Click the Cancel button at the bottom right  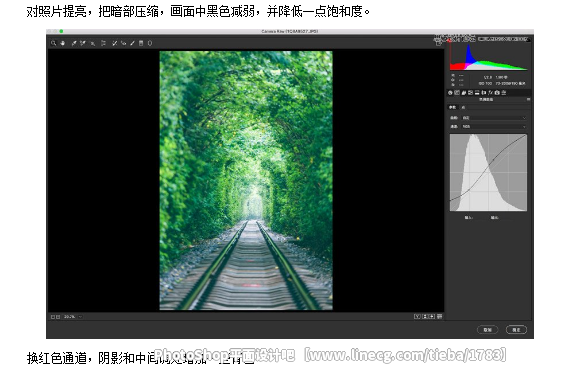coord(487,330)
